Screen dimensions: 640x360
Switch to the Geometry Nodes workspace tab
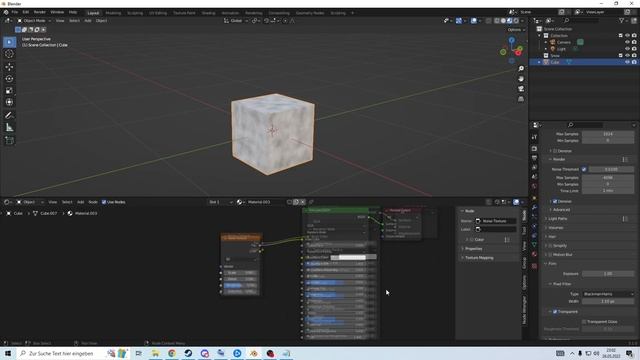pos(309,13)
